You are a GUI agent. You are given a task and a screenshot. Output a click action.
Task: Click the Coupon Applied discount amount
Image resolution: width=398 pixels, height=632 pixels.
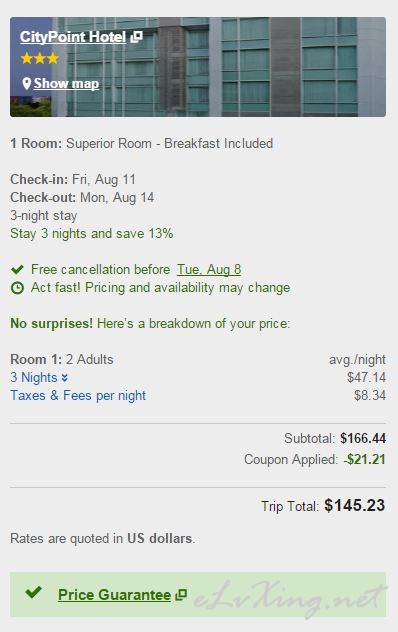pyautogui.click(x=365, y=459)
